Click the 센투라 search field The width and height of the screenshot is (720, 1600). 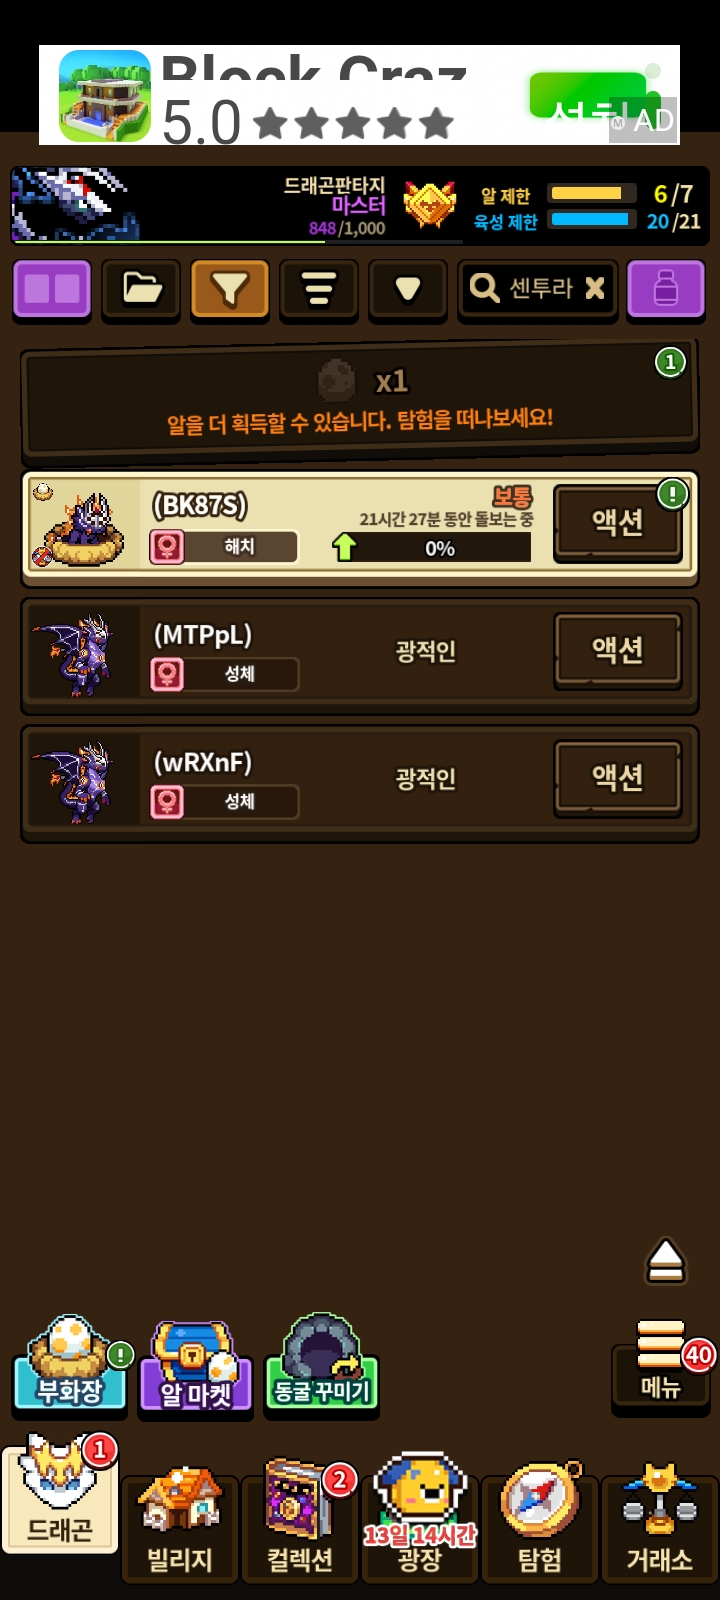click(x=537, y=290)
